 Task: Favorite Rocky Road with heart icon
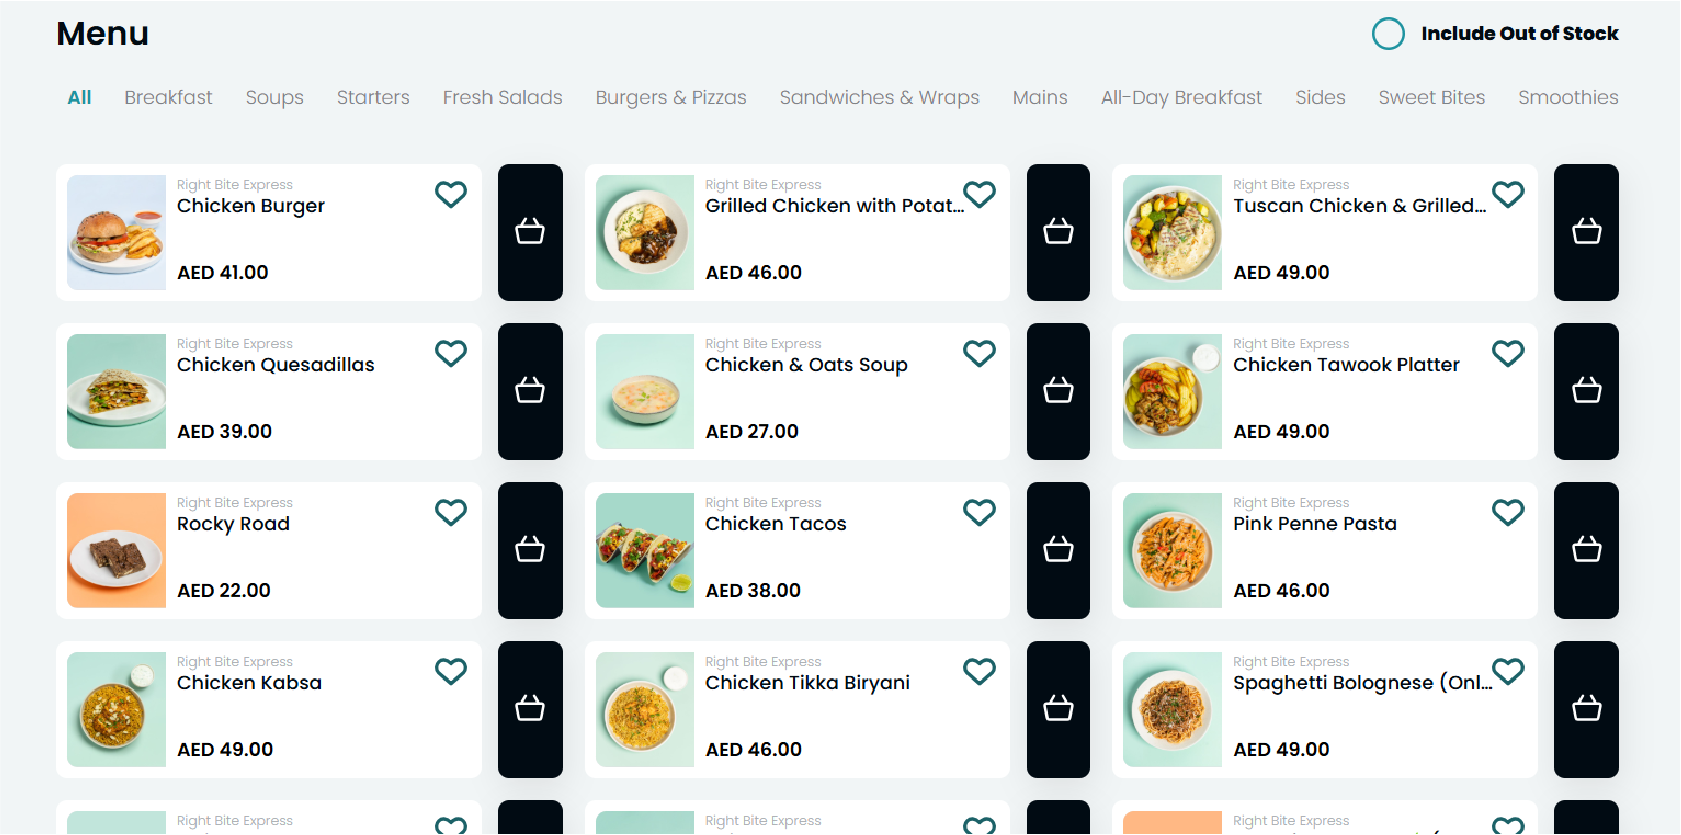click(451, 512)
